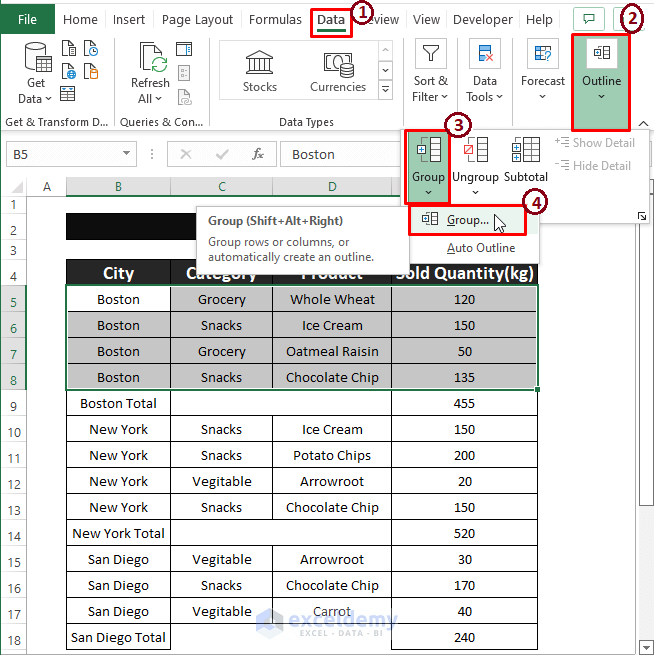Click the Cancel X in formula bar
654x655 pixels.
coord(186,155)
